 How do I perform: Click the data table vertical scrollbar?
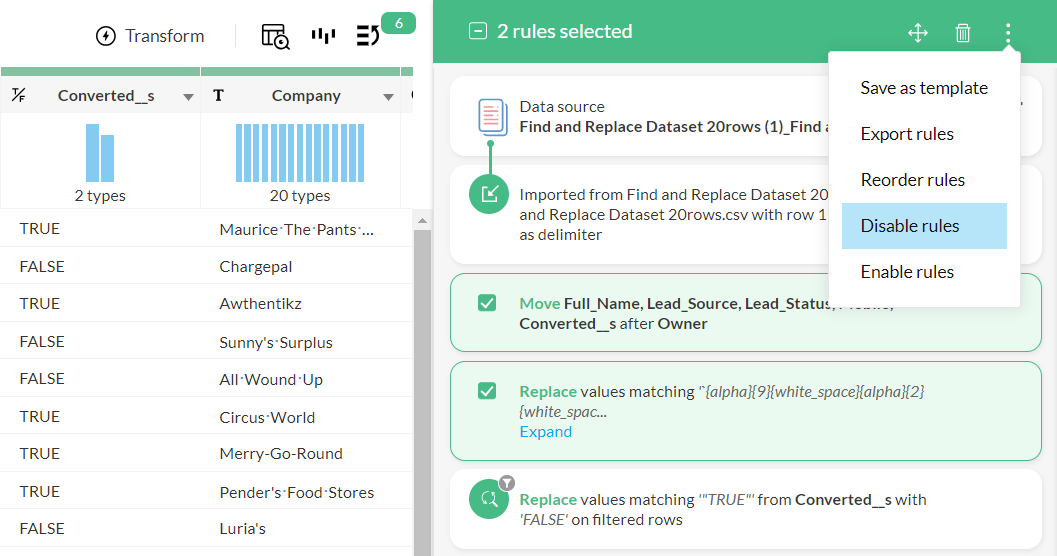(x=422, y=380)
